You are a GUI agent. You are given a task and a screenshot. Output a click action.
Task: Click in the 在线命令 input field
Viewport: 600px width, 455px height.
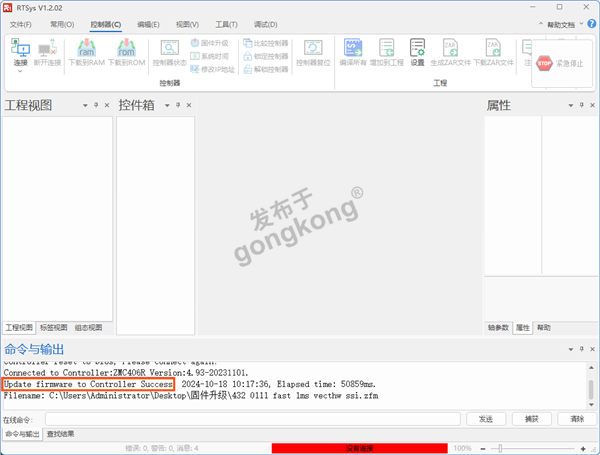click(x=253, y=419)
